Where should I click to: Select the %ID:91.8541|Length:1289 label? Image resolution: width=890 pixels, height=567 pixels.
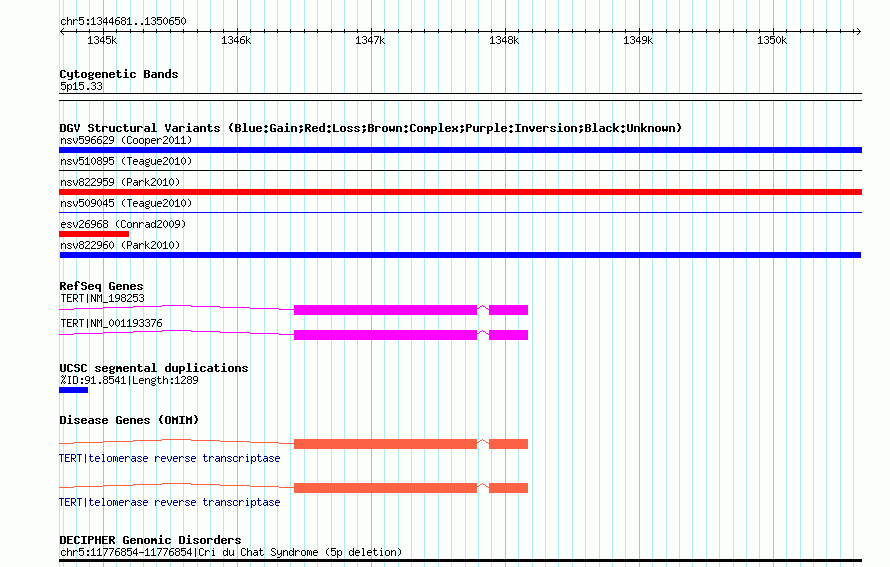point(129,380)
